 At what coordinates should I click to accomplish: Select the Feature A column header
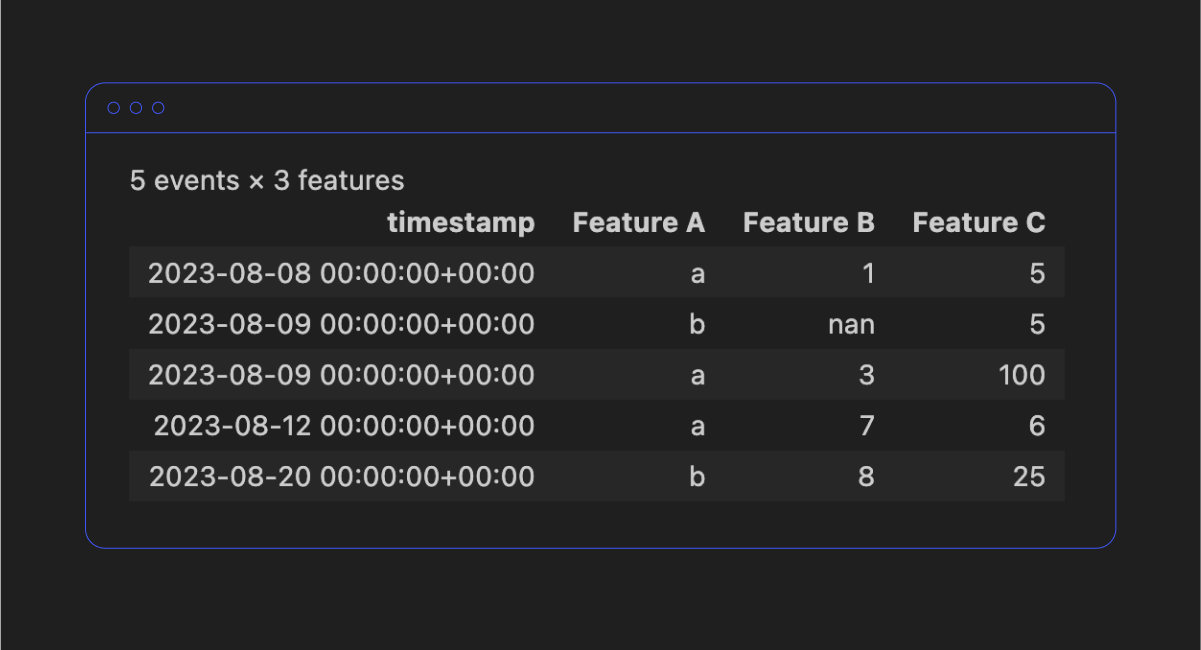[638, 222]
